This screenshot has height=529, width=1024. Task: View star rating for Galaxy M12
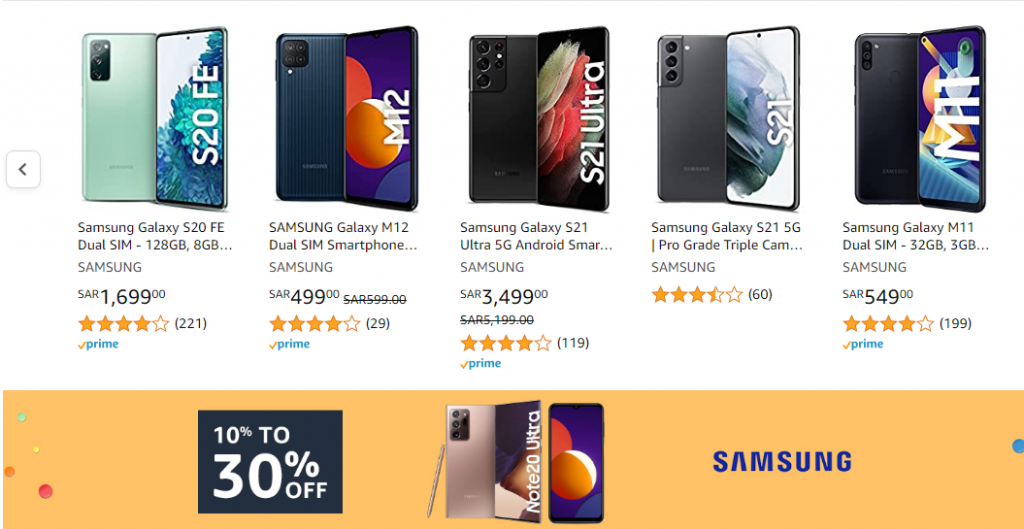point(315,323)
